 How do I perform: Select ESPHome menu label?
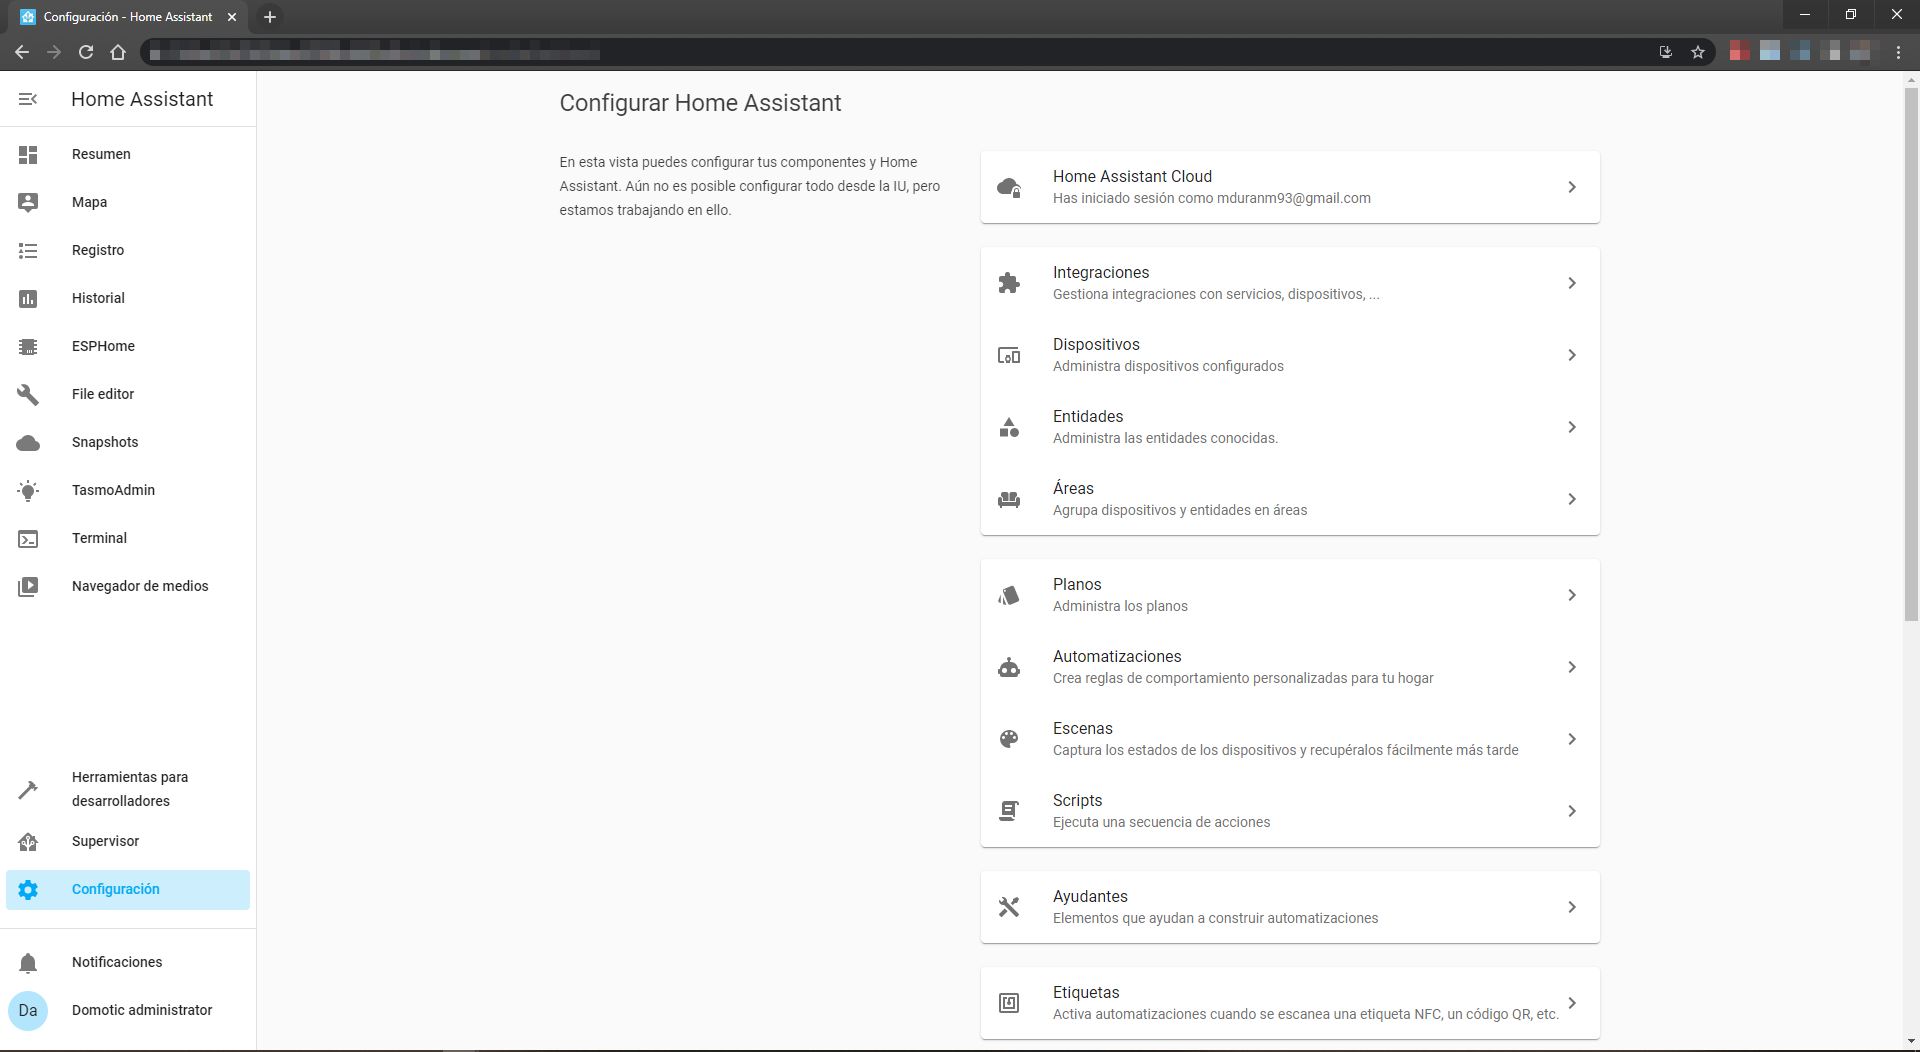[103, 346]
